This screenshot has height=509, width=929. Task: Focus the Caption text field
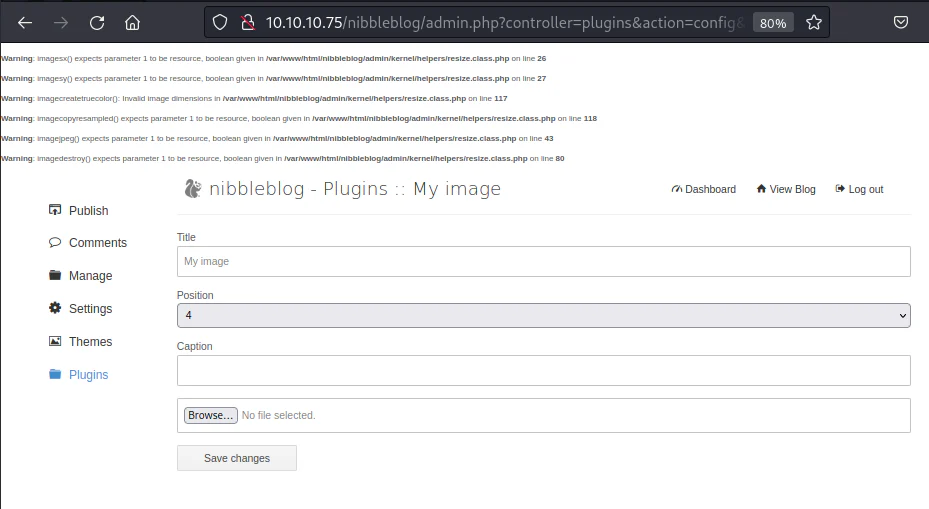(x=543, y=370)
